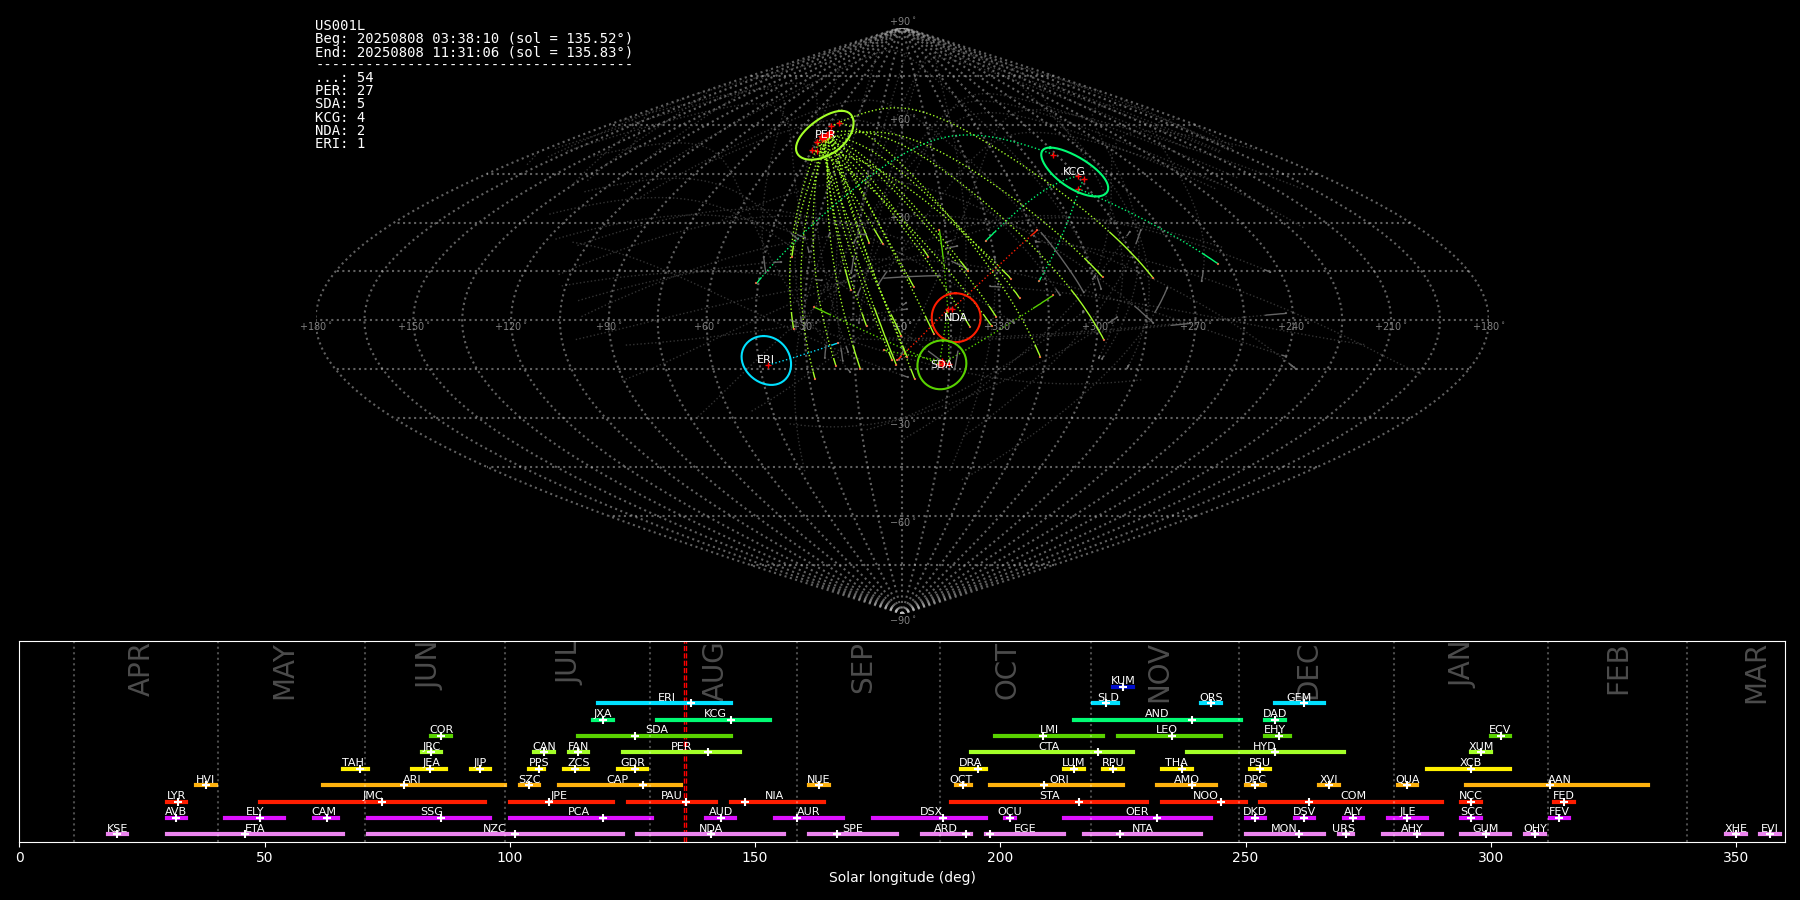Click the orange ARI bar in the timeline
This screenshot has width=1800, height=900.
tap(414, 785)
